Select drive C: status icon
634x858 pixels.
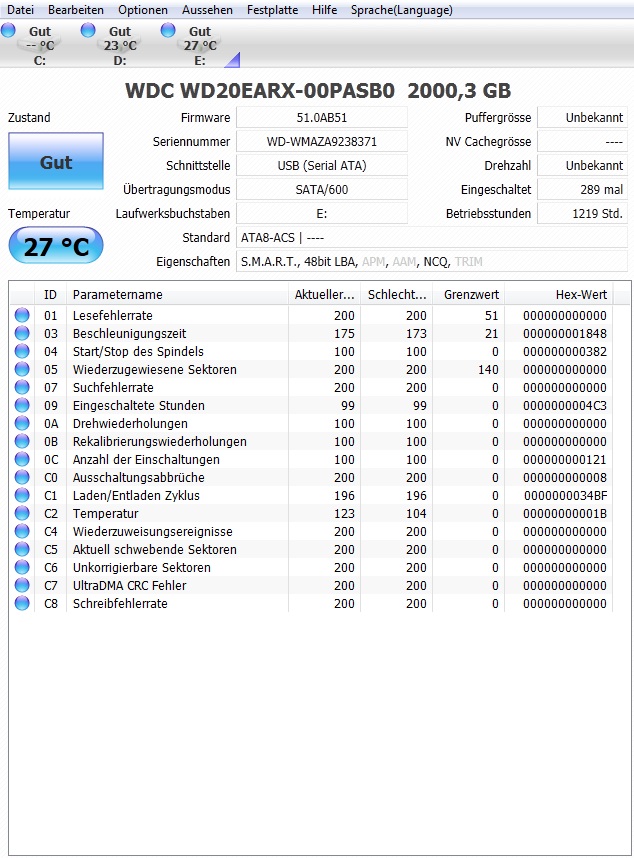pos(8,30)
